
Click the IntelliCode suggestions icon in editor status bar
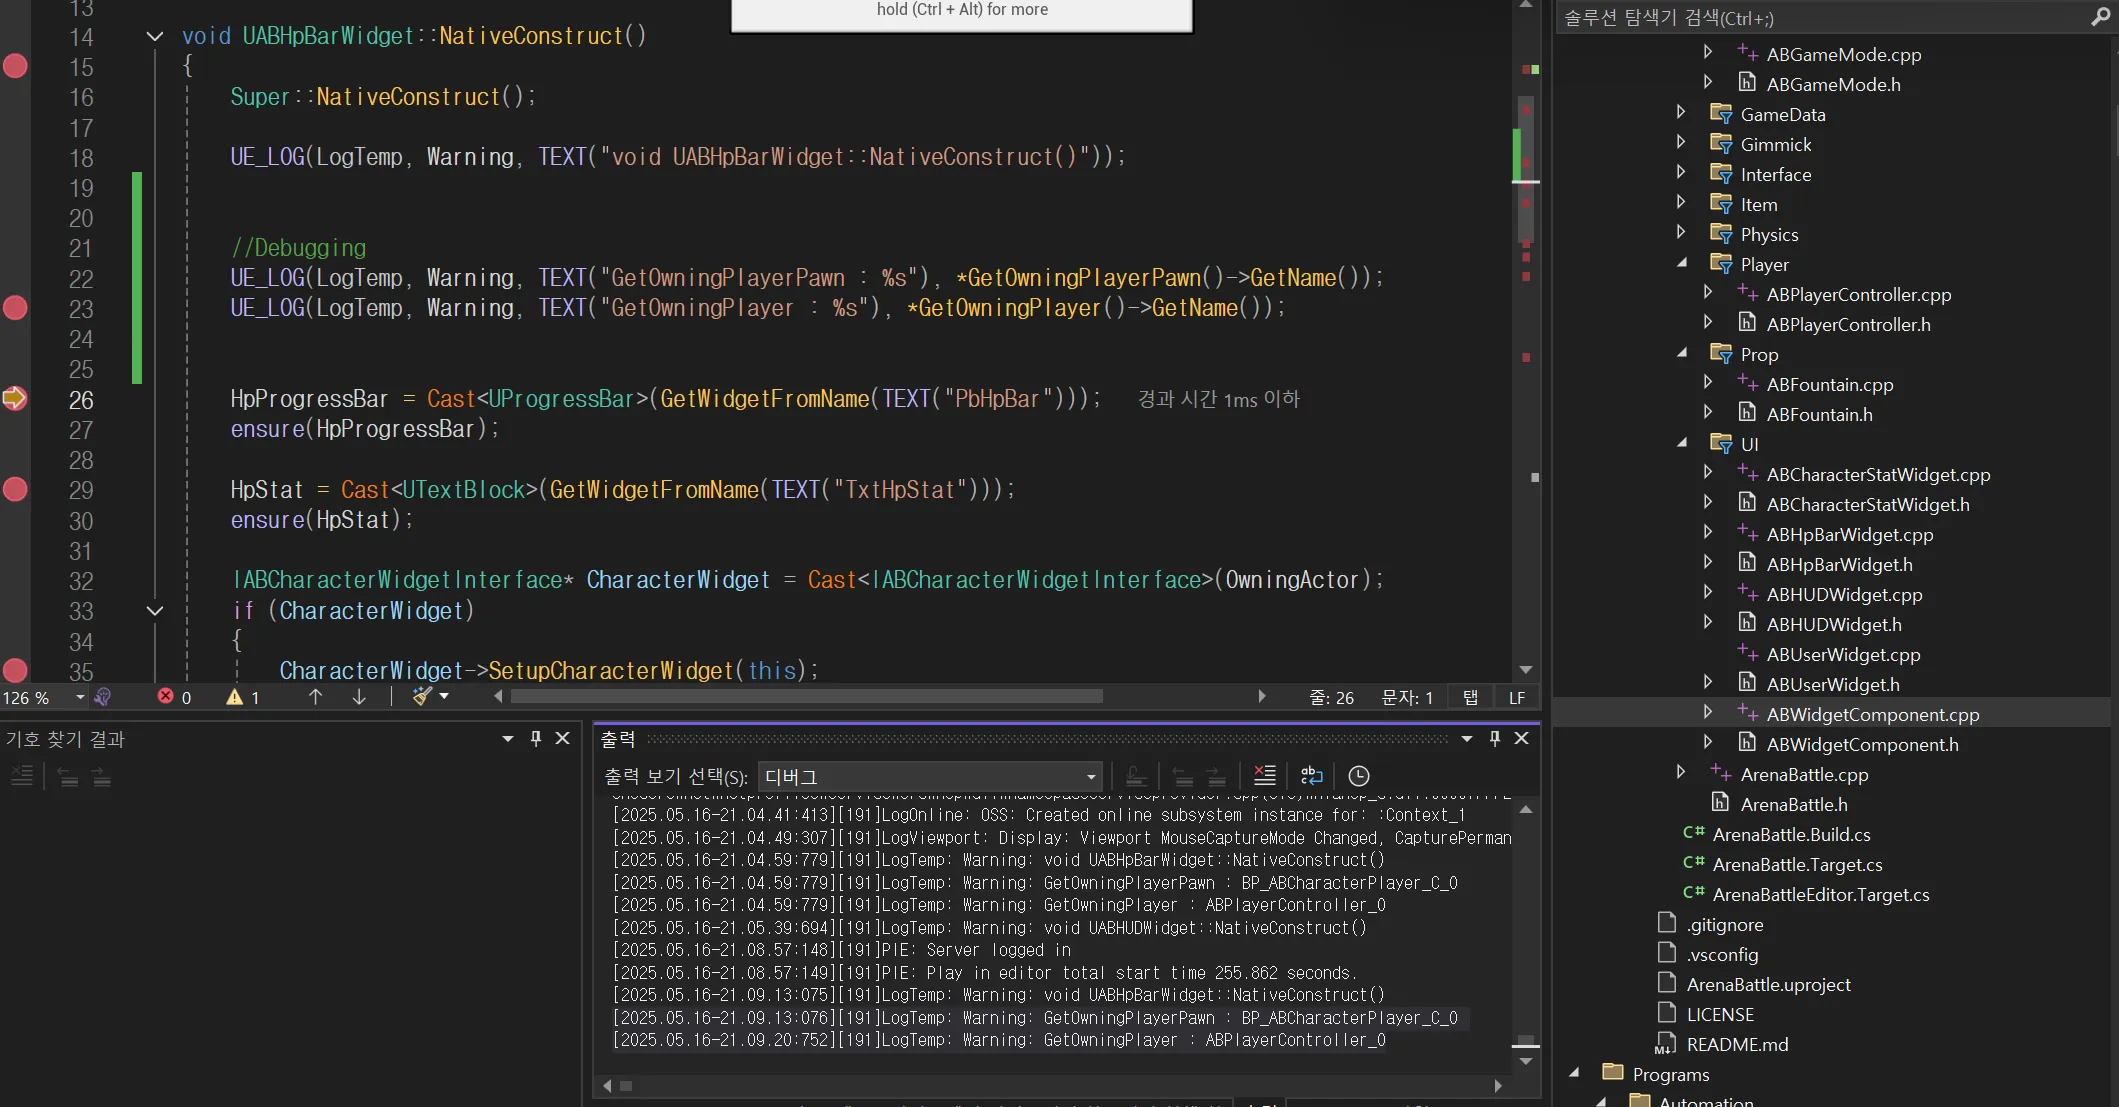103,697
